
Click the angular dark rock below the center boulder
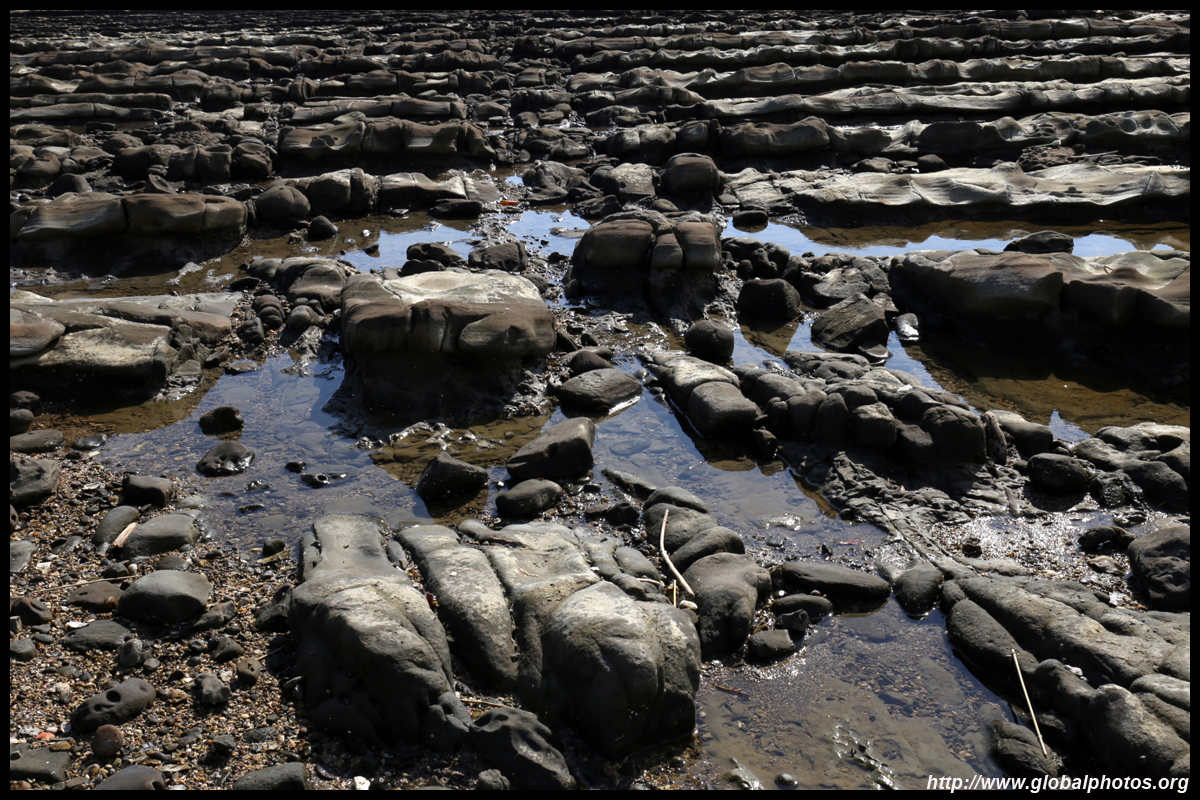click(x=554, y=451)
